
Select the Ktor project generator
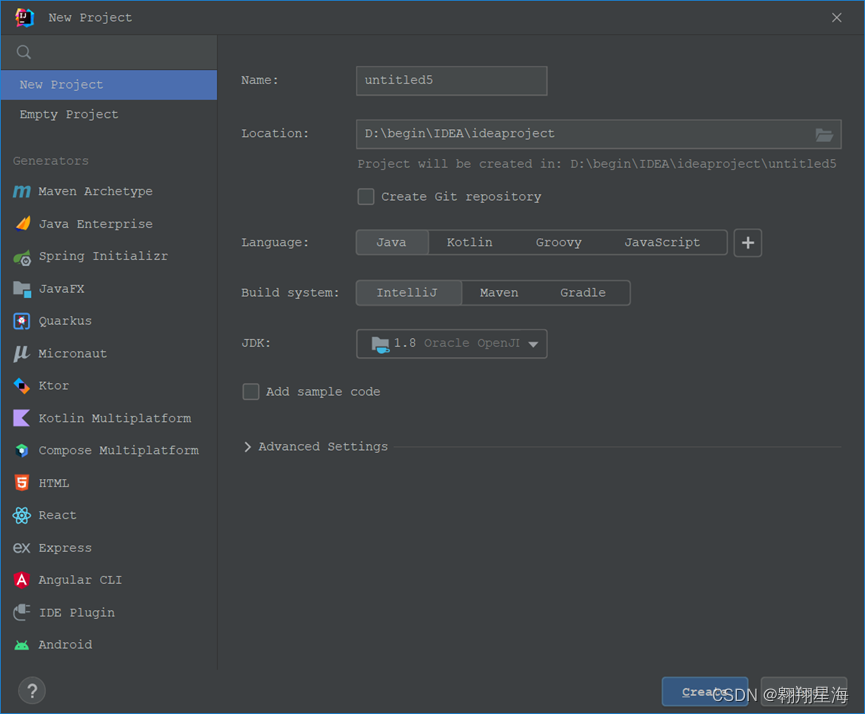click(x=53, y=385)
